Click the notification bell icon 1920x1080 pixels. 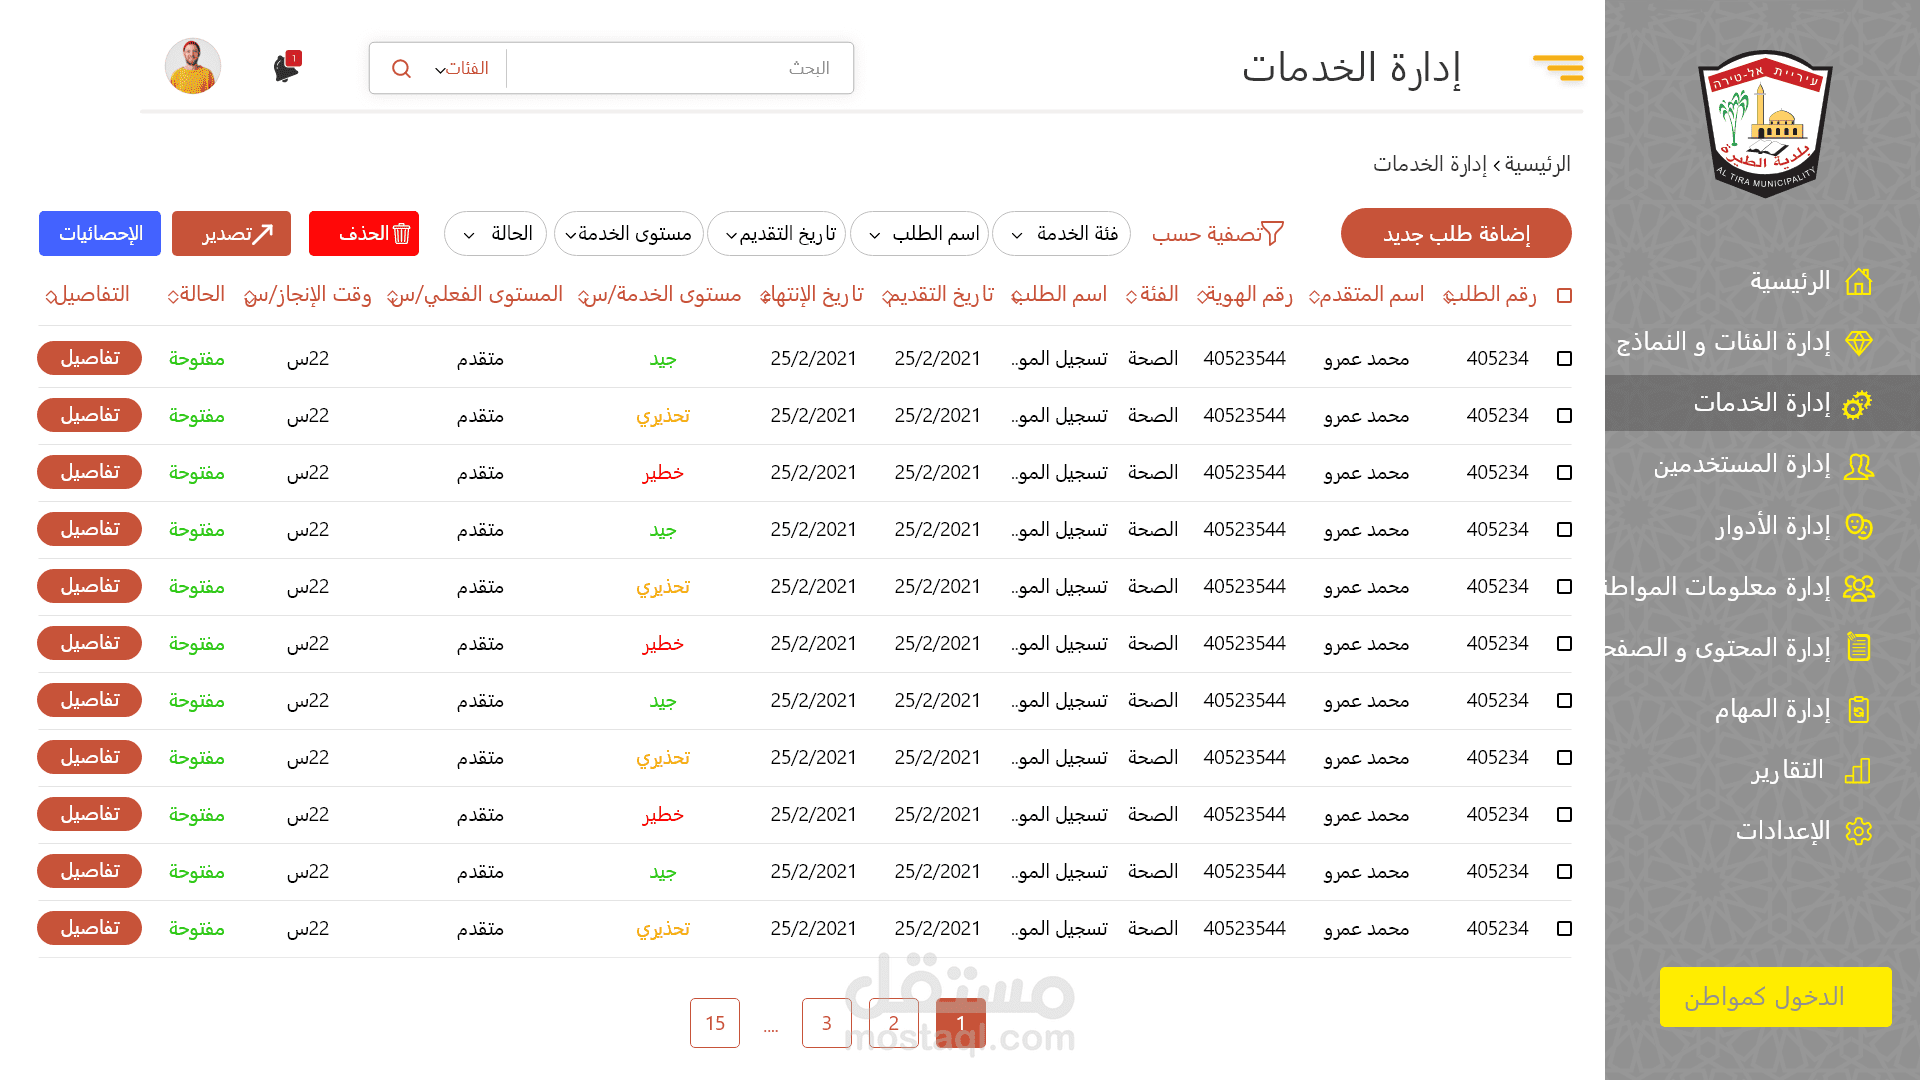click(286, 68)
